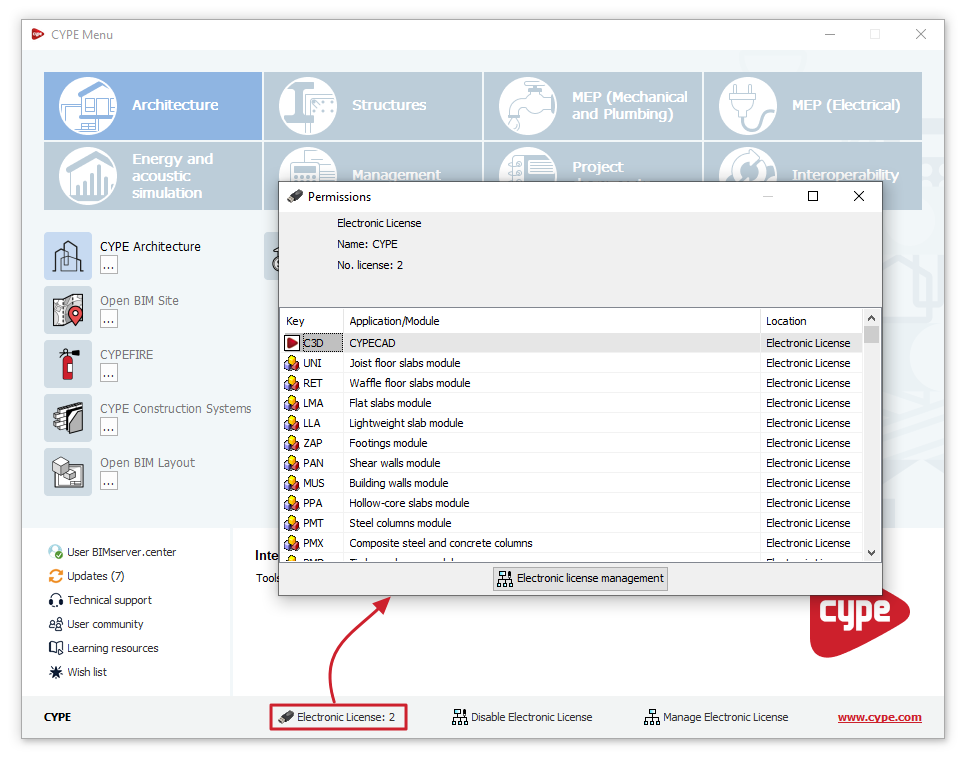The width and height of the screenshot is (963, 759).
Task: Open User BIMserver.center link
Action: click(112, 552)
